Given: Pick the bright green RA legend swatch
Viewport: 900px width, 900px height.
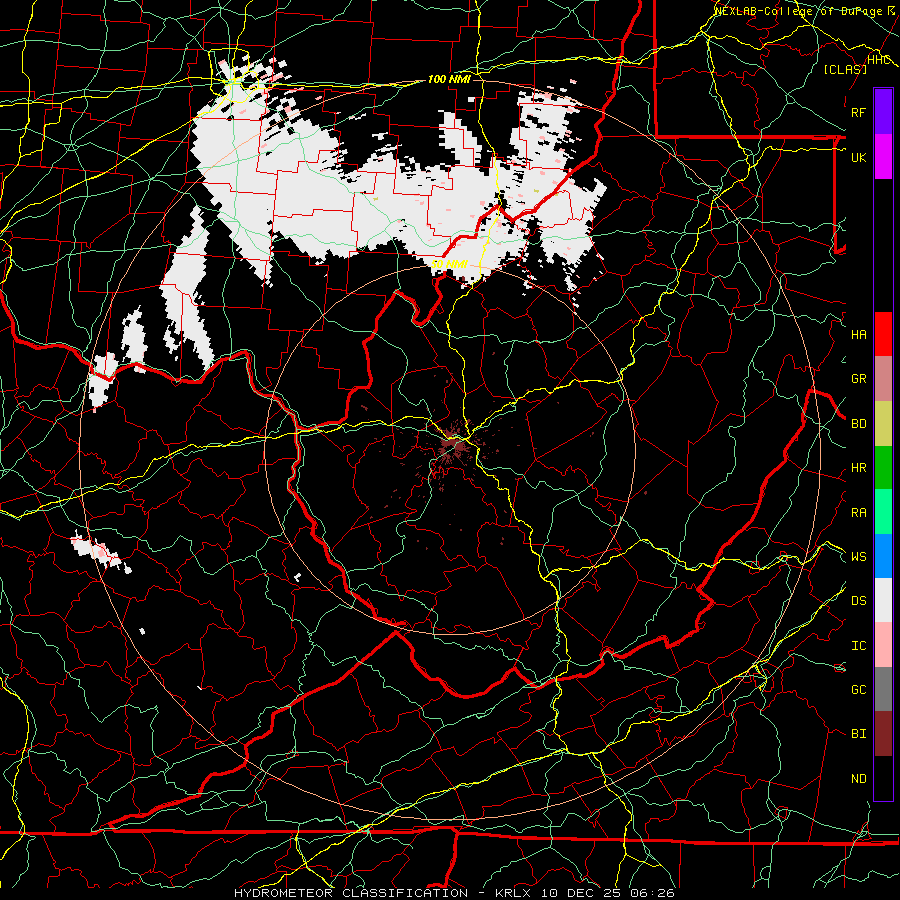Looking at the screenshot, I should (x=883, y=511).
